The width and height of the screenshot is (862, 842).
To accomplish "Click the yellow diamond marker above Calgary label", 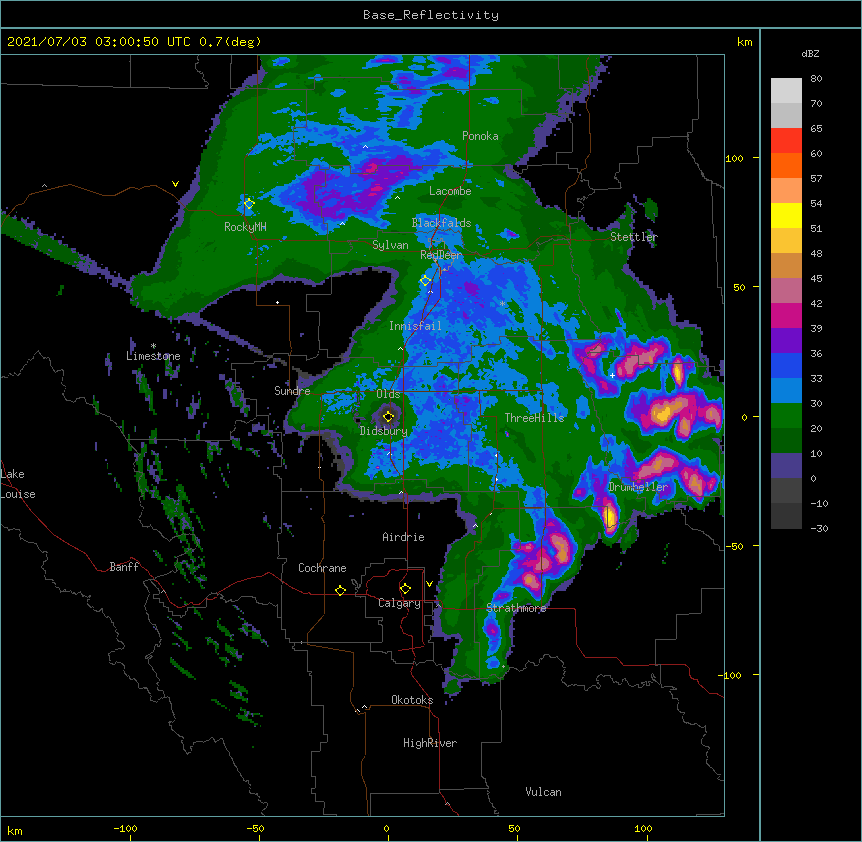I will (x=405, y=589).
